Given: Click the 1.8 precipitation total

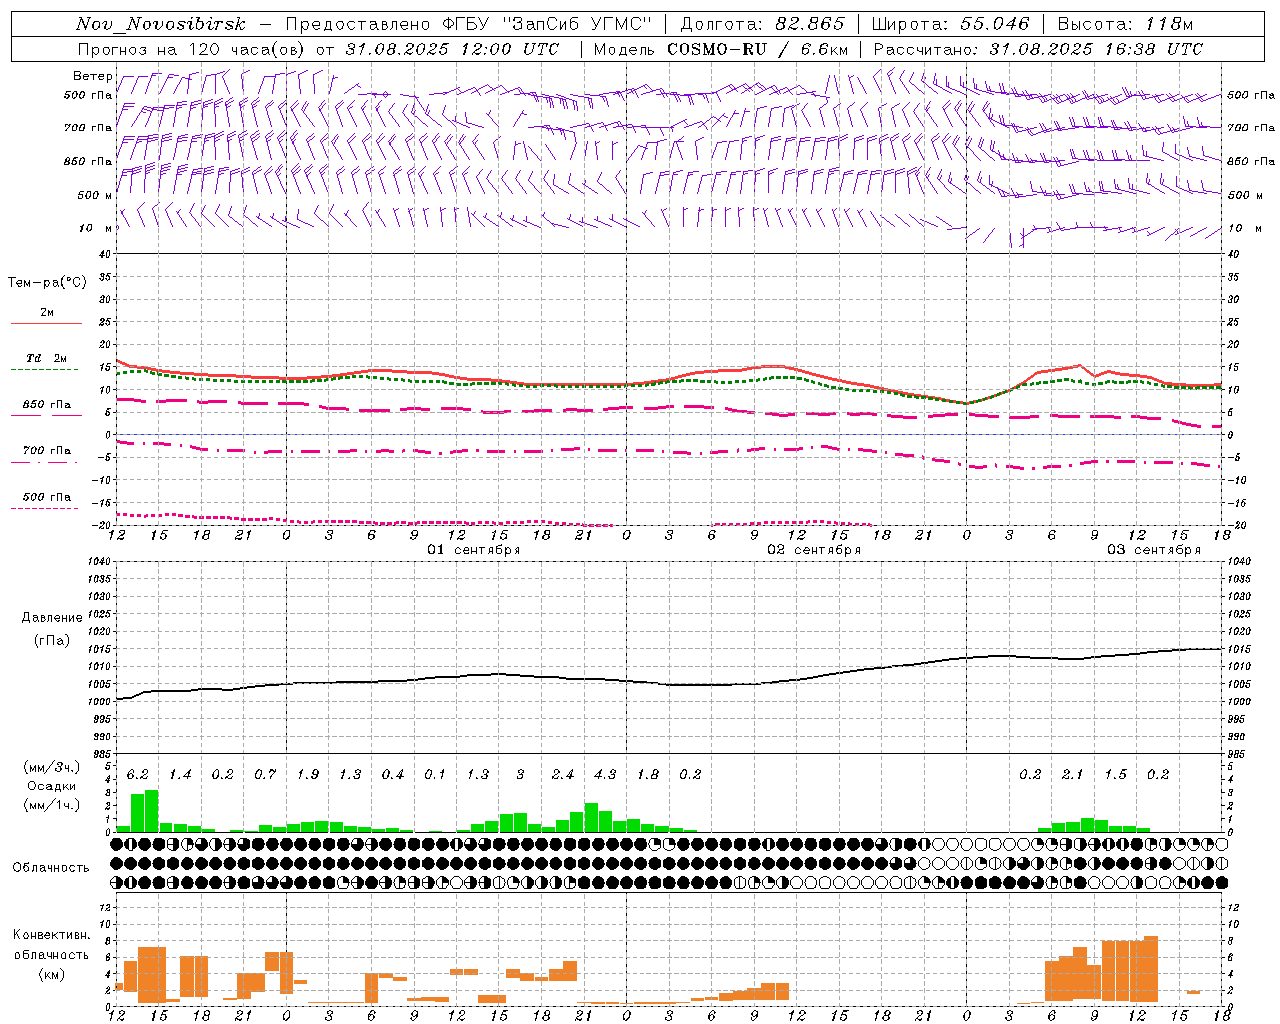Looking at the screenshot, I should pos(648,774).
